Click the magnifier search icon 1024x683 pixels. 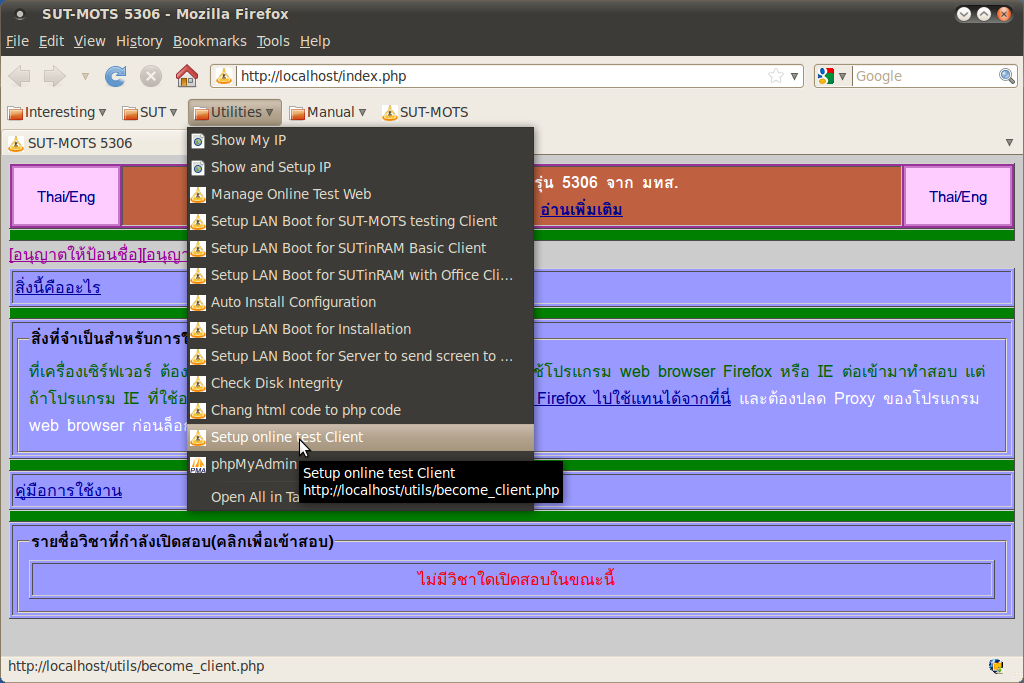[1006, 76]
